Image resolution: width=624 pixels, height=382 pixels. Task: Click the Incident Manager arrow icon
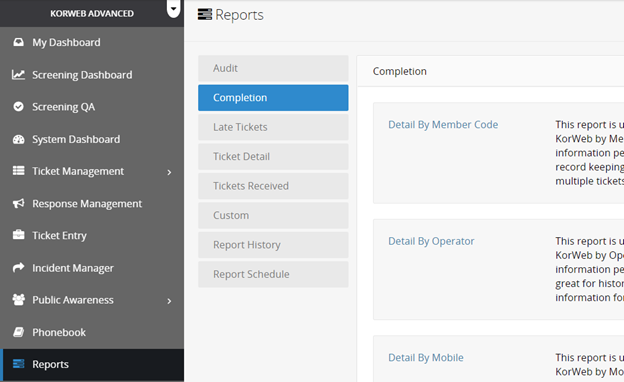pos(18,268)
